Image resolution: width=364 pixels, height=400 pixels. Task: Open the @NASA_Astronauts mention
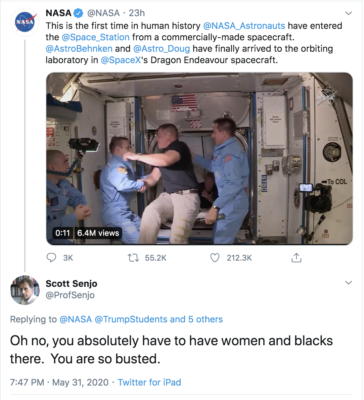[244, 26]
